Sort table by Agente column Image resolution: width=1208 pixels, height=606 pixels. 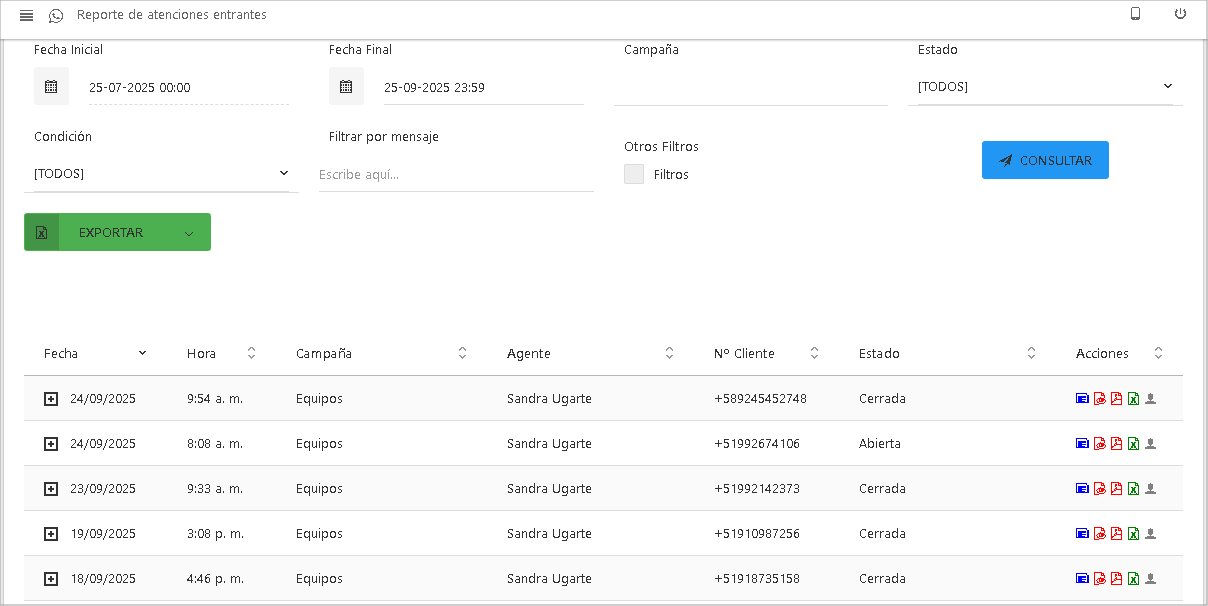[x=669, y=353]
